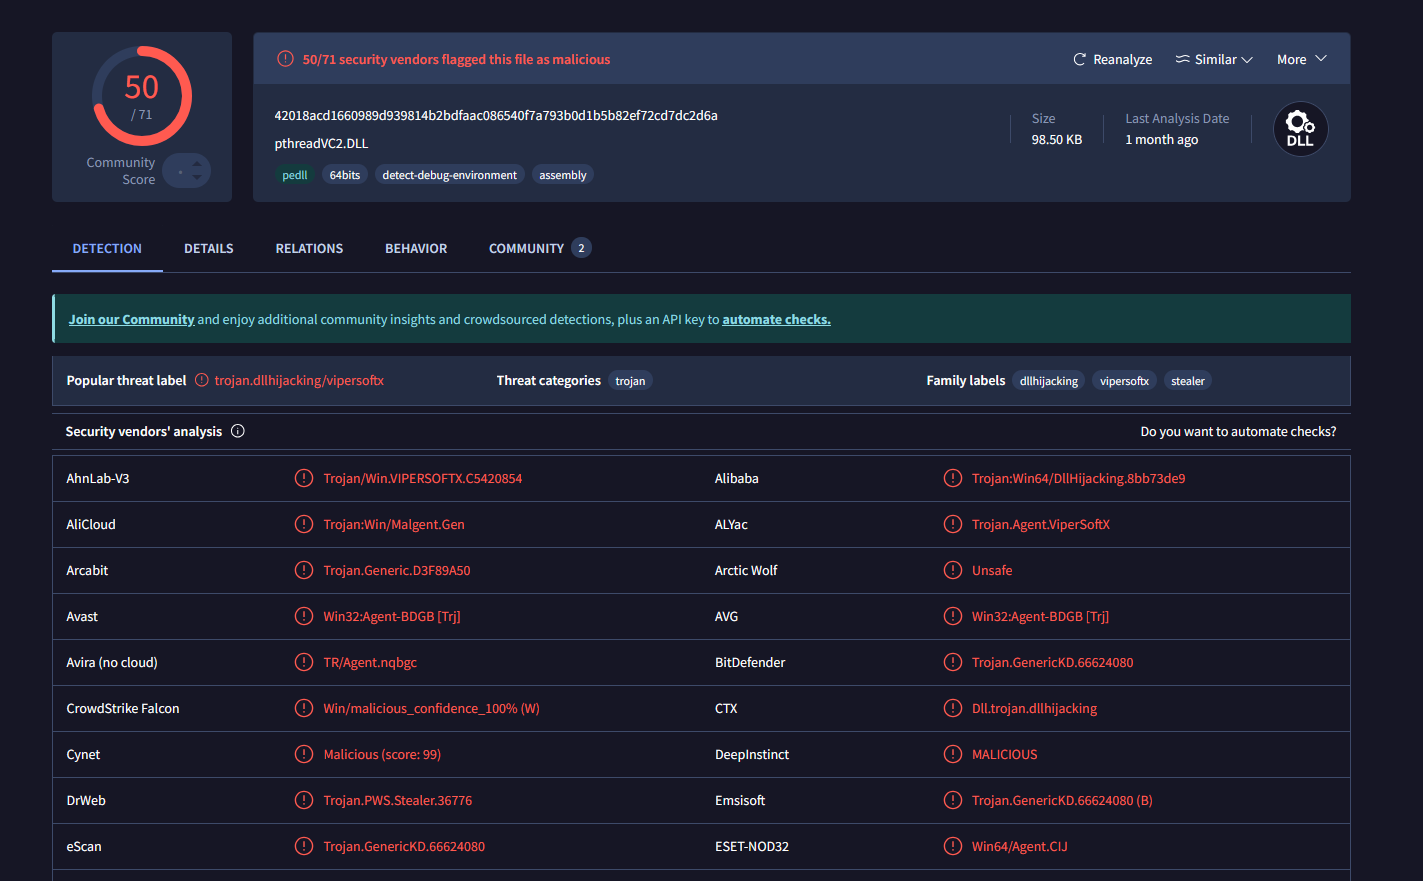Screen dimensions: 1423x881
Task: Select the 64bits tag
Action: coord(345,175)
